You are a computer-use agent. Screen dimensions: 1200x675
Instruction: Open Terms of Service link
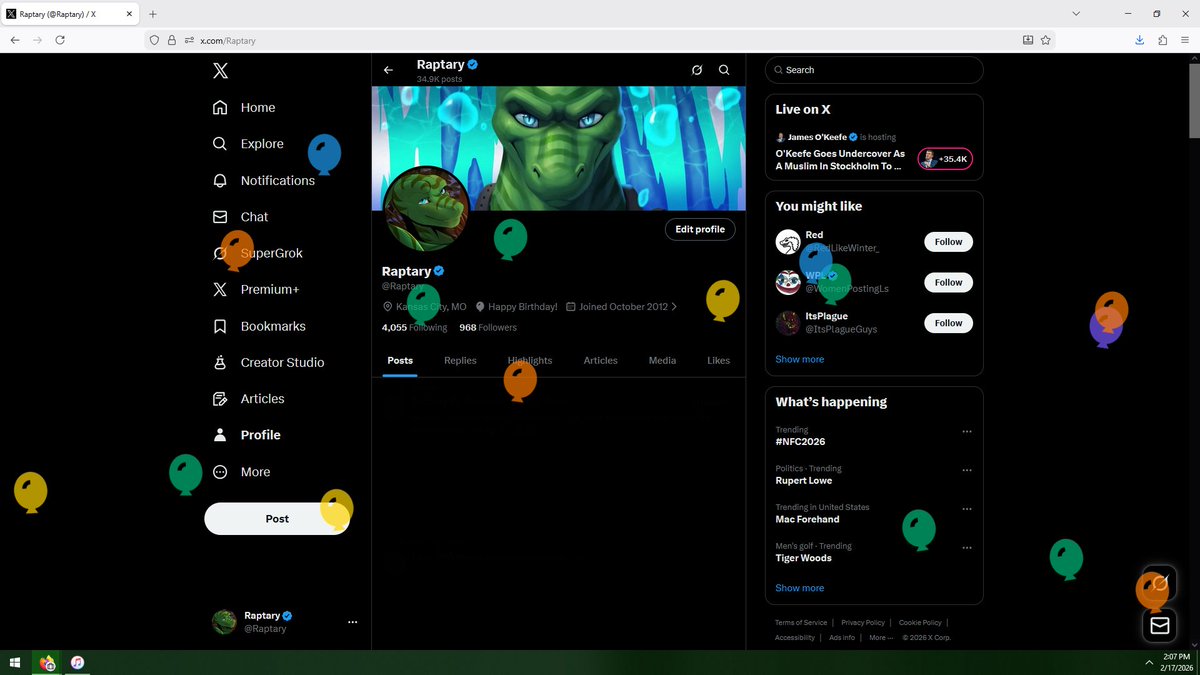(801, 622)
